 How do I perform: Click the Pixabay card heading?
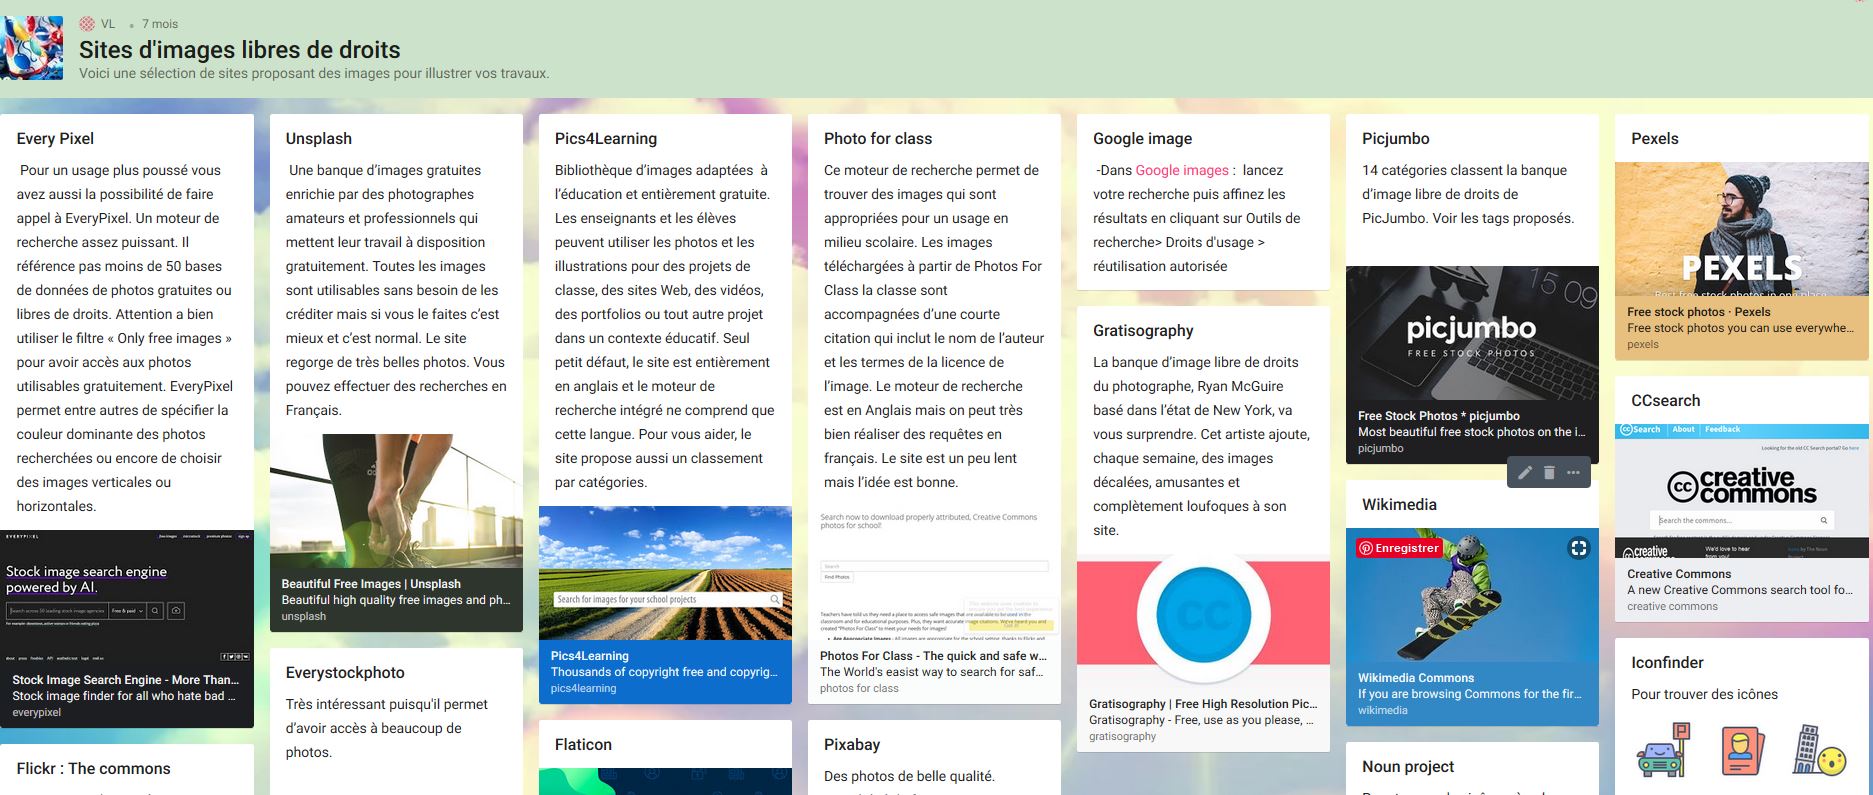(x=852, y=745)
